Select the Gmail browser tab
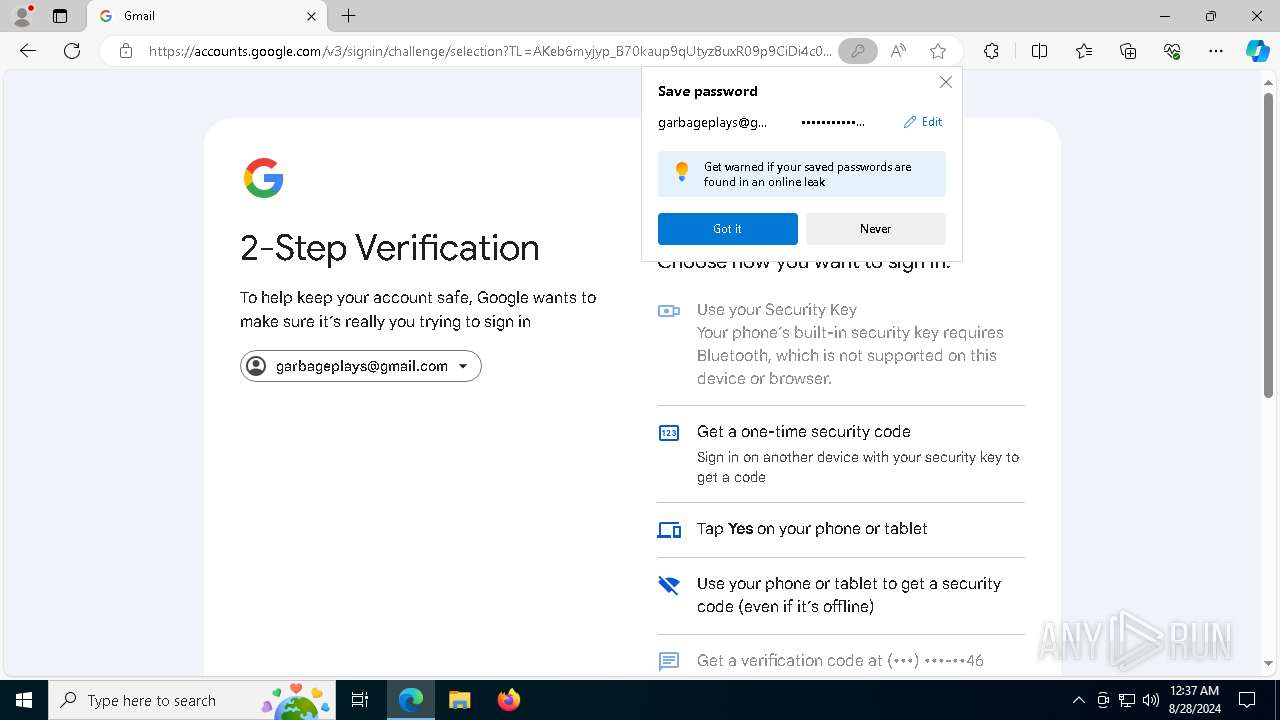This screenshot has height=720, width=1280. tap(207, 16)
